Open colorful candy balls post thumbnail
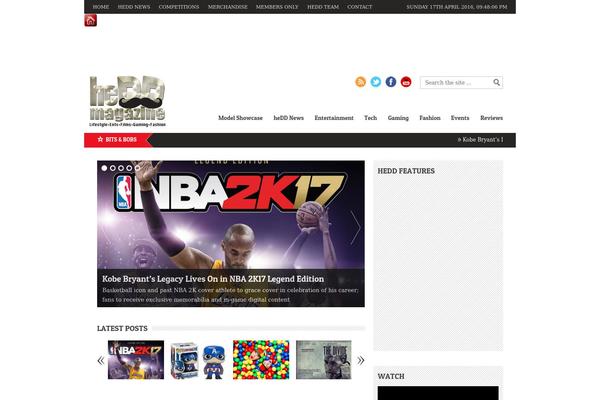This screenshot has width=600, height=400. [261, 360]
